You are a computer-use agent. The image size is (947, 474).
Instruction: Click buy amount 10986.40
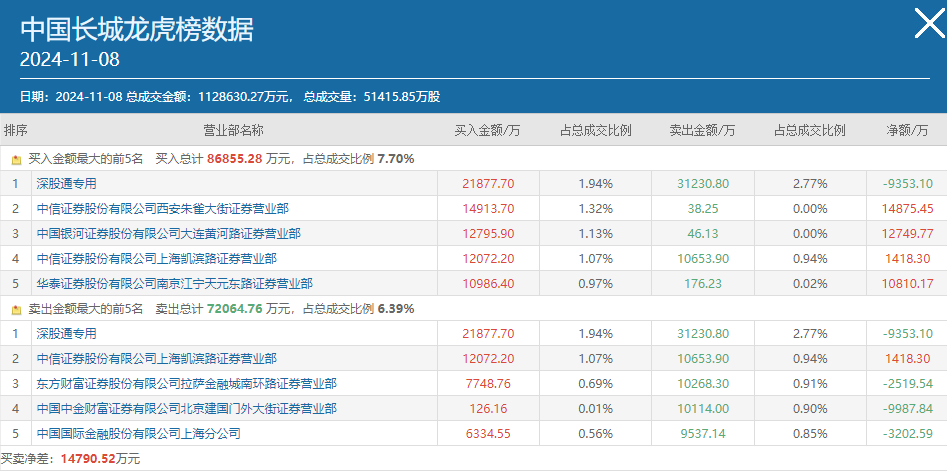point(489,284)
